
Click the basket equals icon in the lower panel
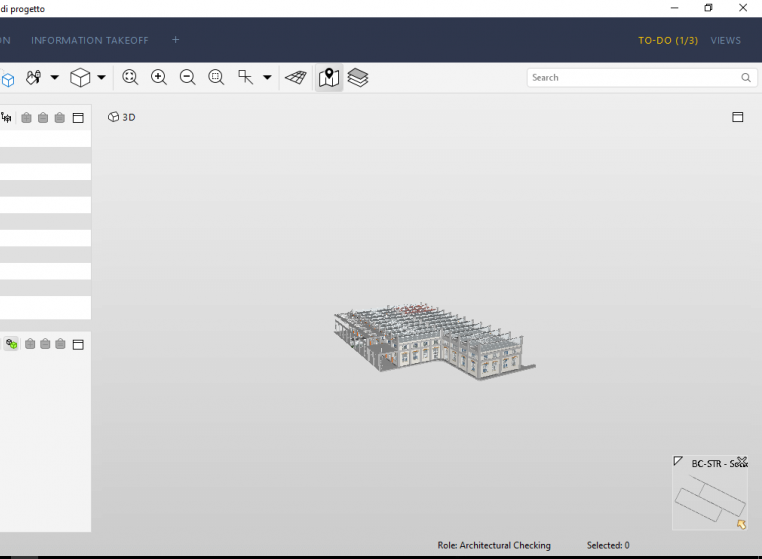click(60, 344)
